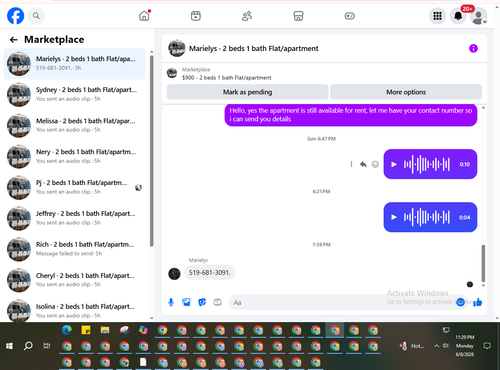Attach a photo using image icon
500x370 pixels.
pos(186,302)
